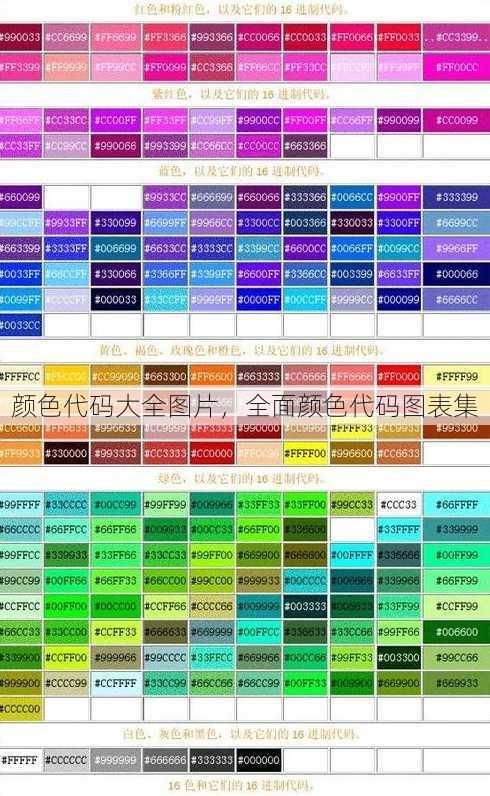Click the title text 颜色代码大全图片

click(116, 406)
